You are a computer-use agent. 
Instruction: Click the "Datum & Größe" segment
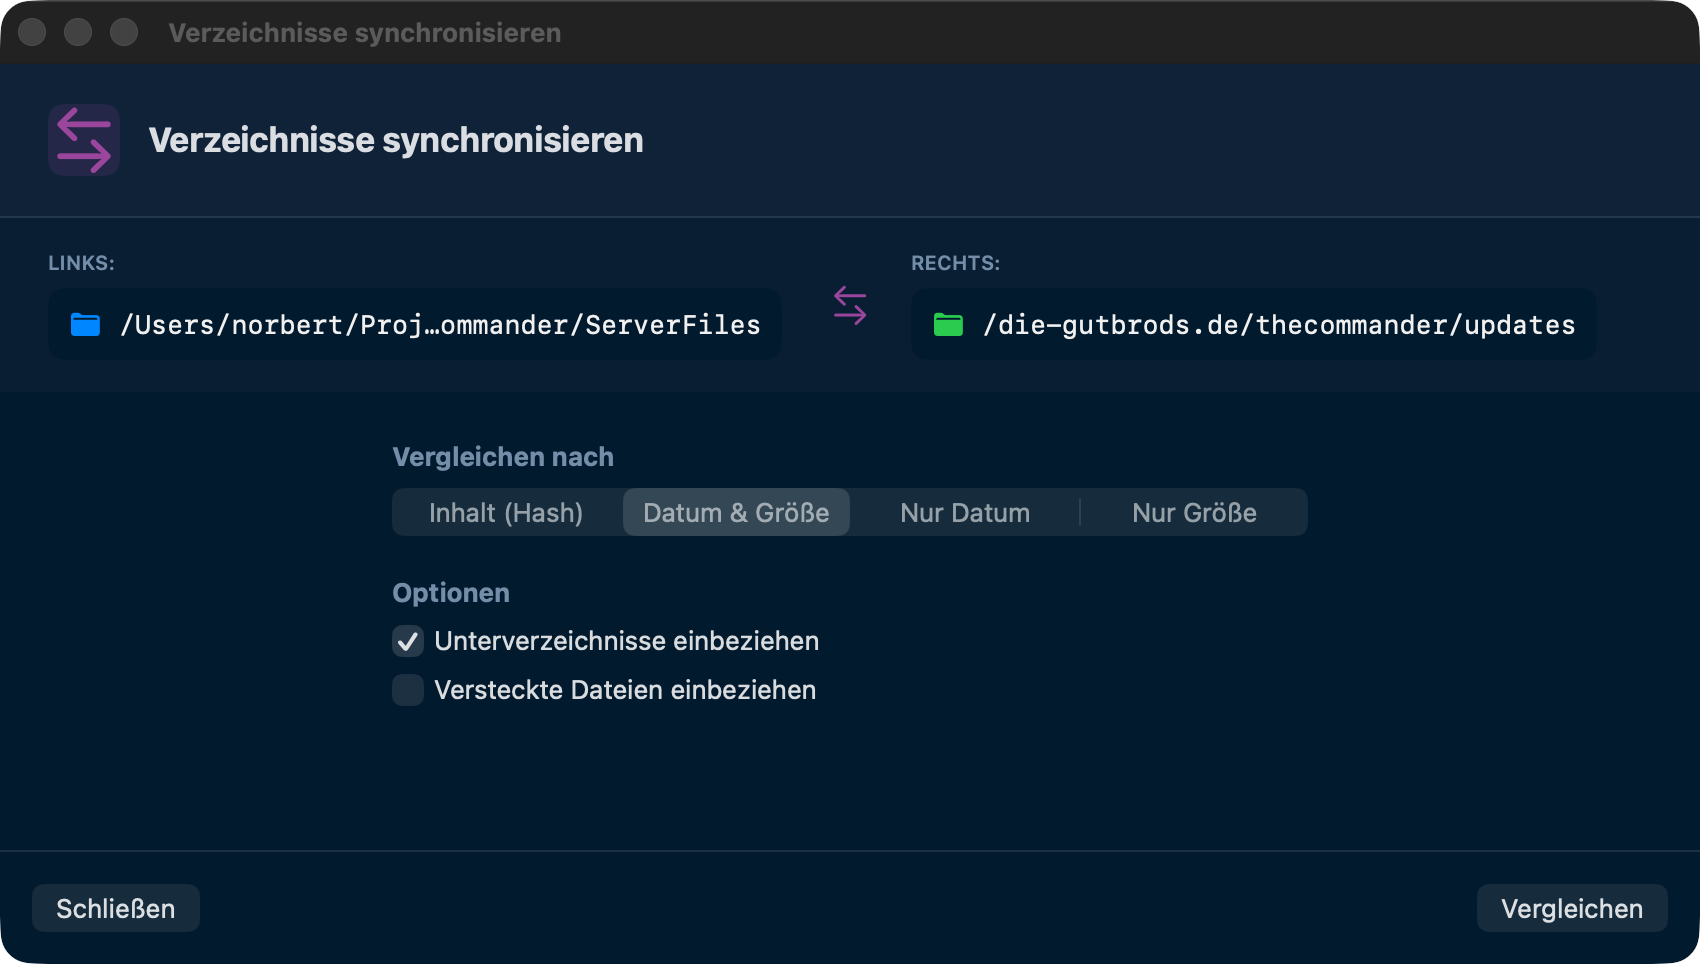736,512
